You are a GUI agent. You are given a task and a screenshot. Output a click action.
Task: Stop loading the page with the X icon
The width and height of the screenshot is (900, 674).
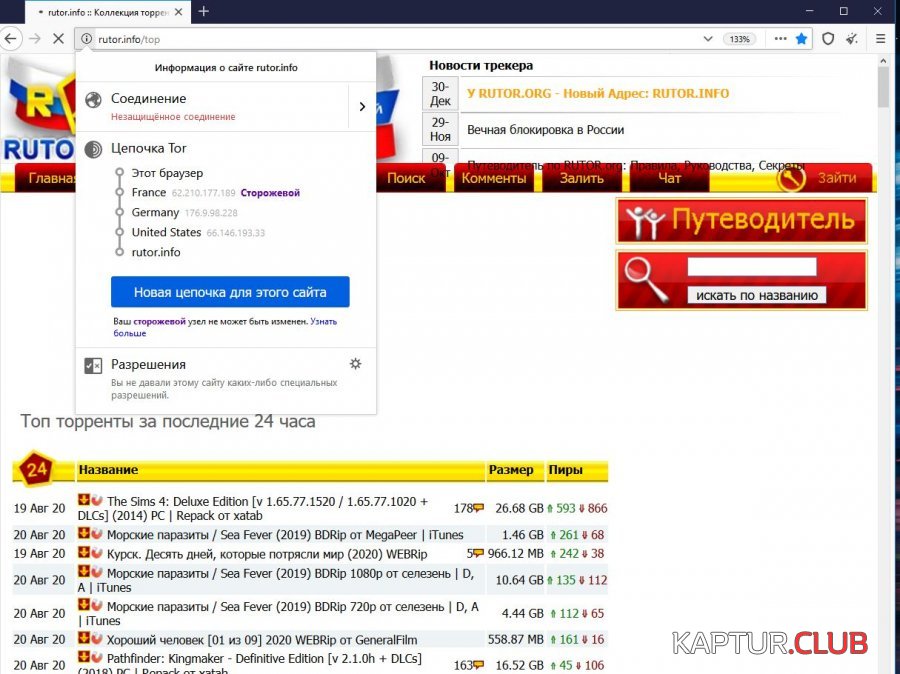[x=58, y=39]
